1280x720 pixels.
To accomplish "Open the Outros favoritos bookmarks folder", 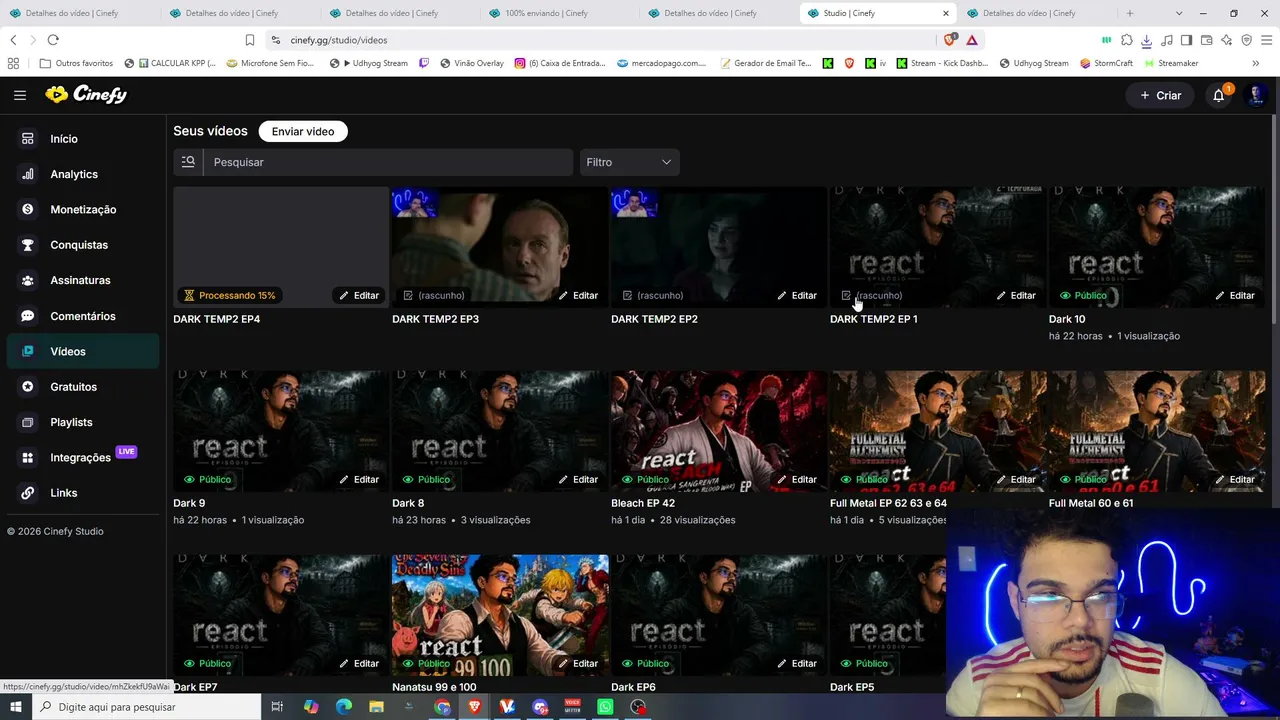I will coord(76,63).
